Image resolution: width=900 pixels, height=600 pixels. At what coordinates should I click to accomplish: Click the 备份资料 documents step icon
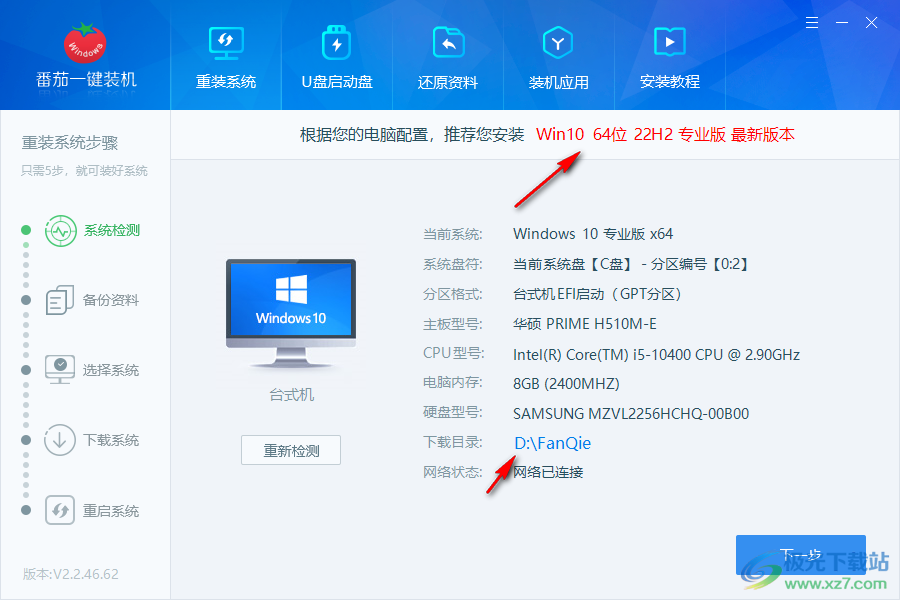pyautogui.click(x=60, y=300)
